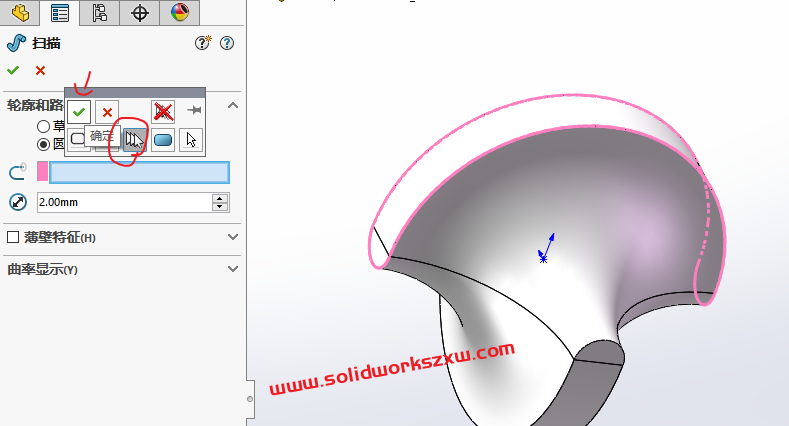Activate the blue path selection box
Image resolution: width=789 pixels, height=426 pixels.
[x=139, y=172]
